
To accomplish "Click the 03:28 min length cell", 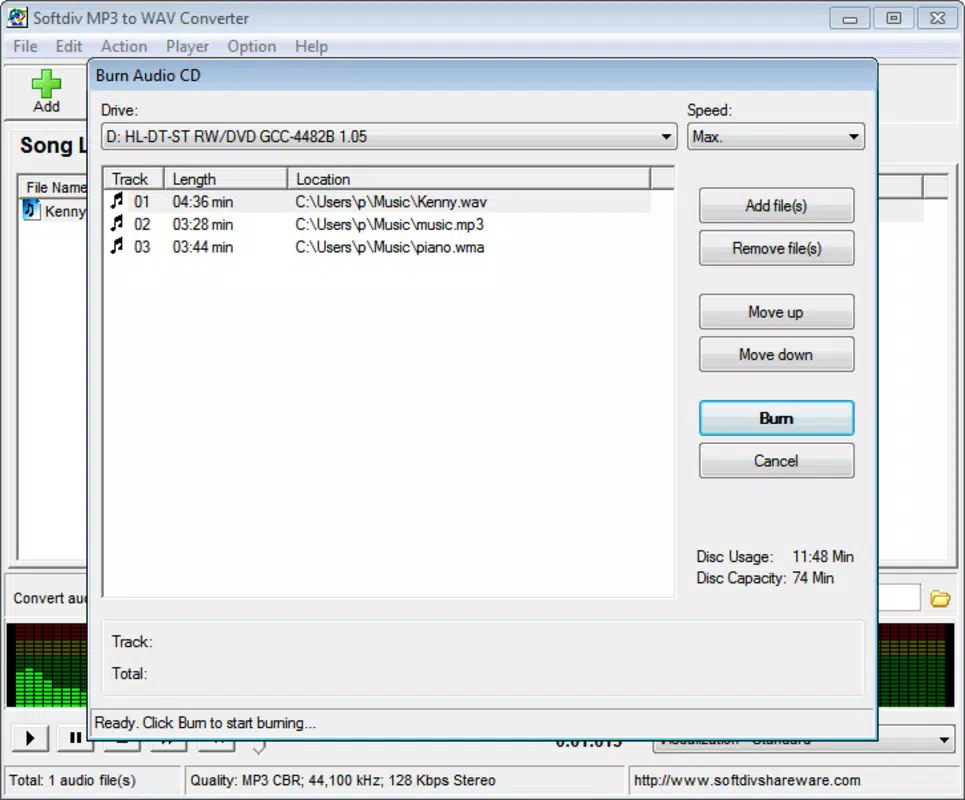I will pyautogui.click(x=202, y=225).
